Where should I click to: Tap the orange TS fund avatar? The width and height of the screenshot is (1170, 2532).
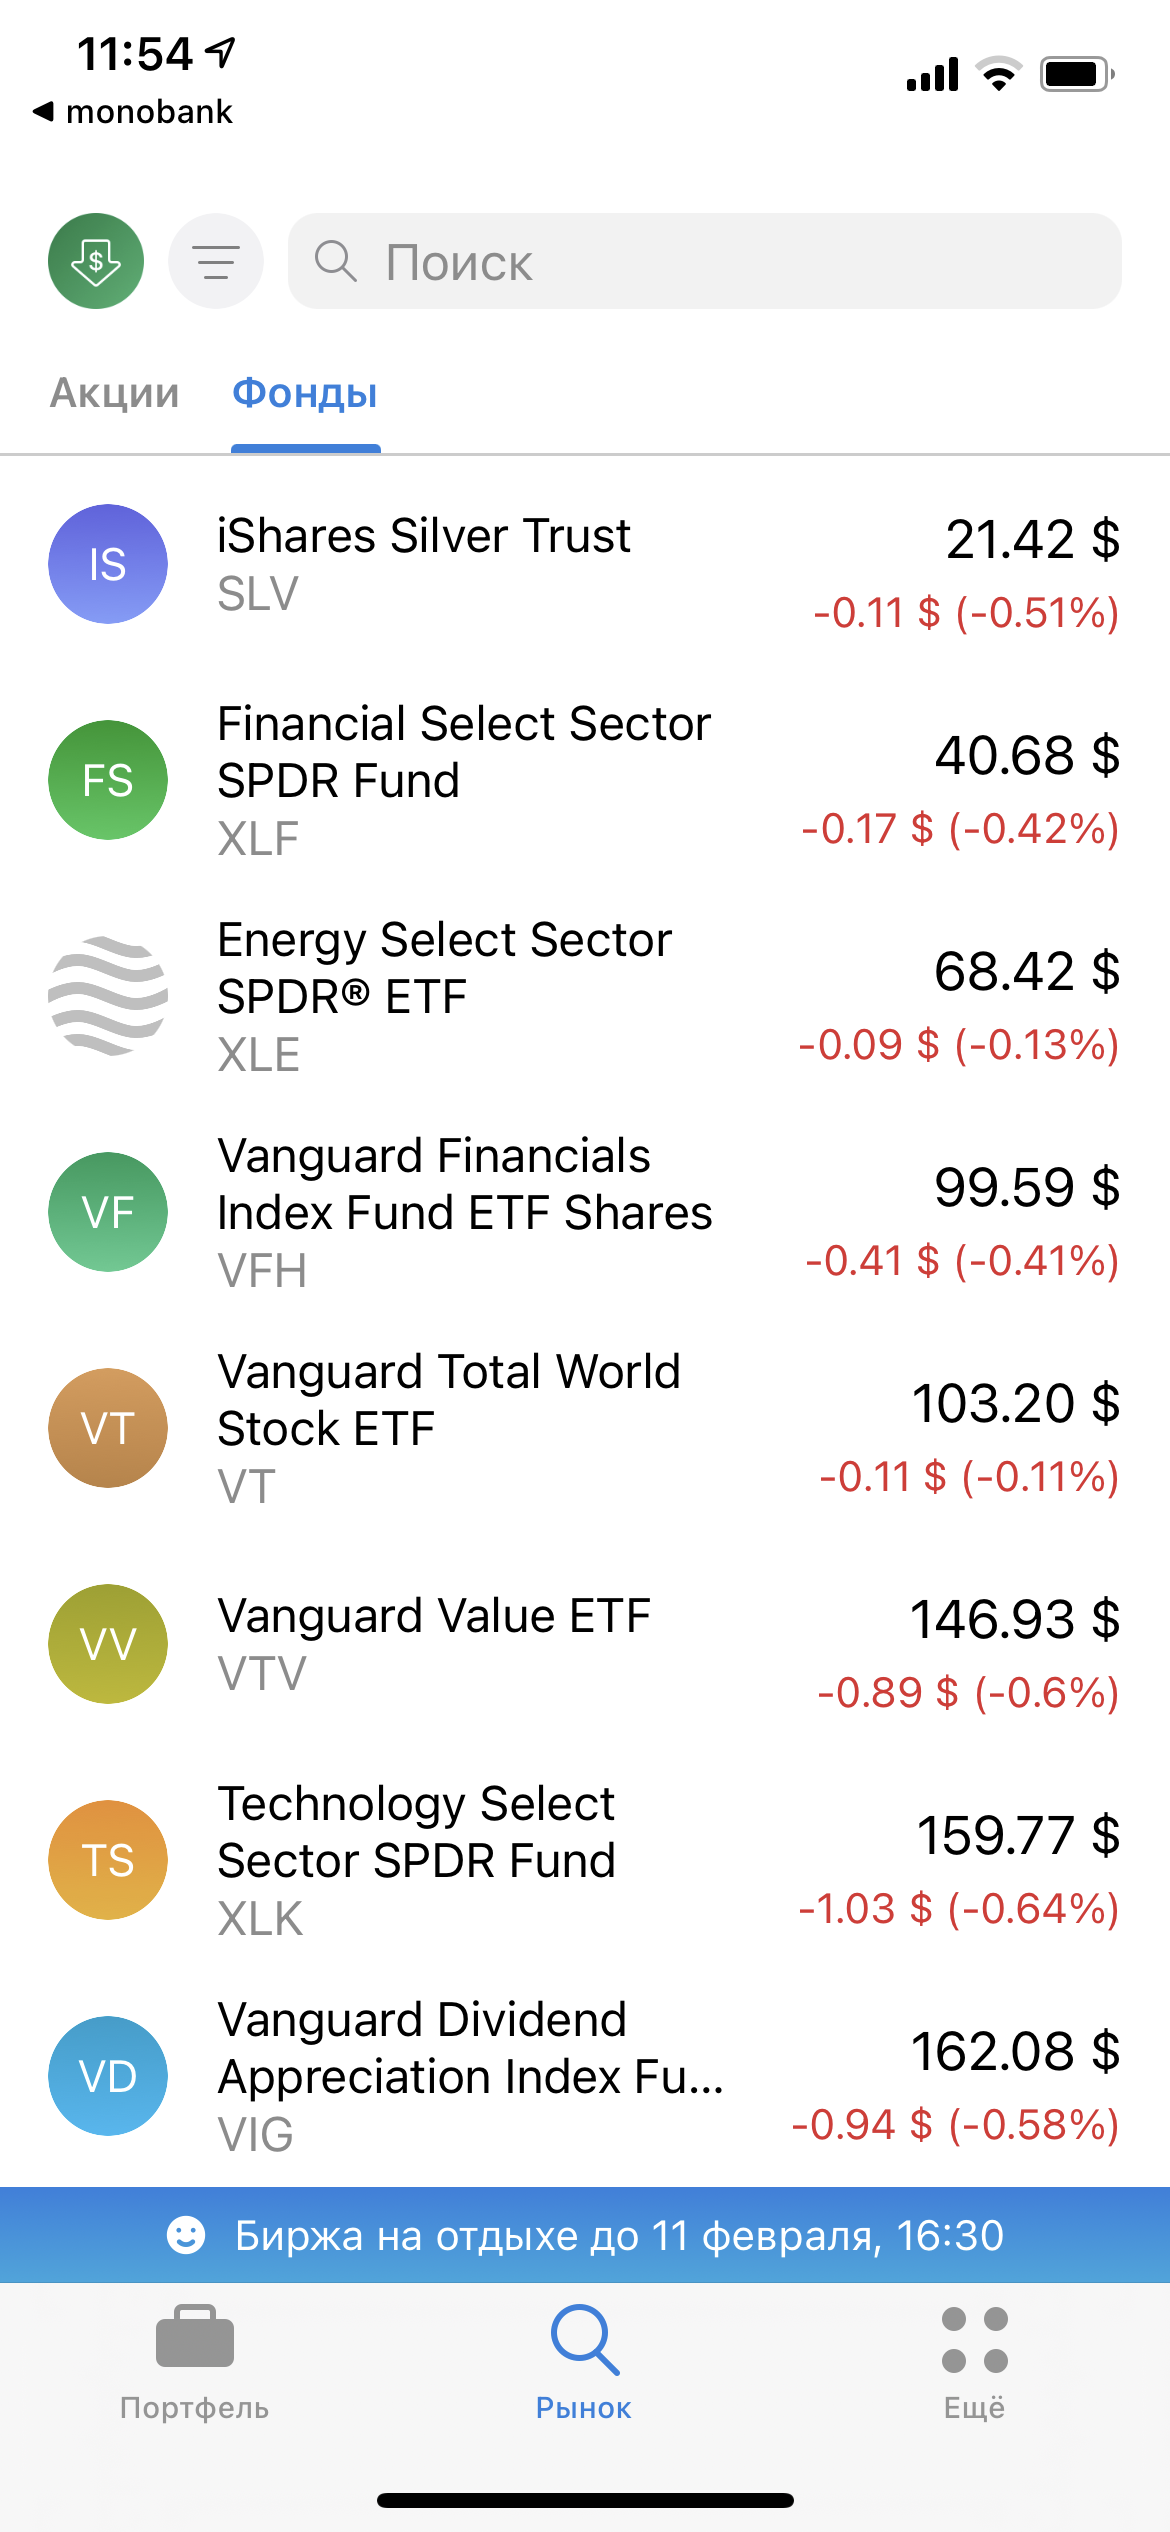[108, 1860]
